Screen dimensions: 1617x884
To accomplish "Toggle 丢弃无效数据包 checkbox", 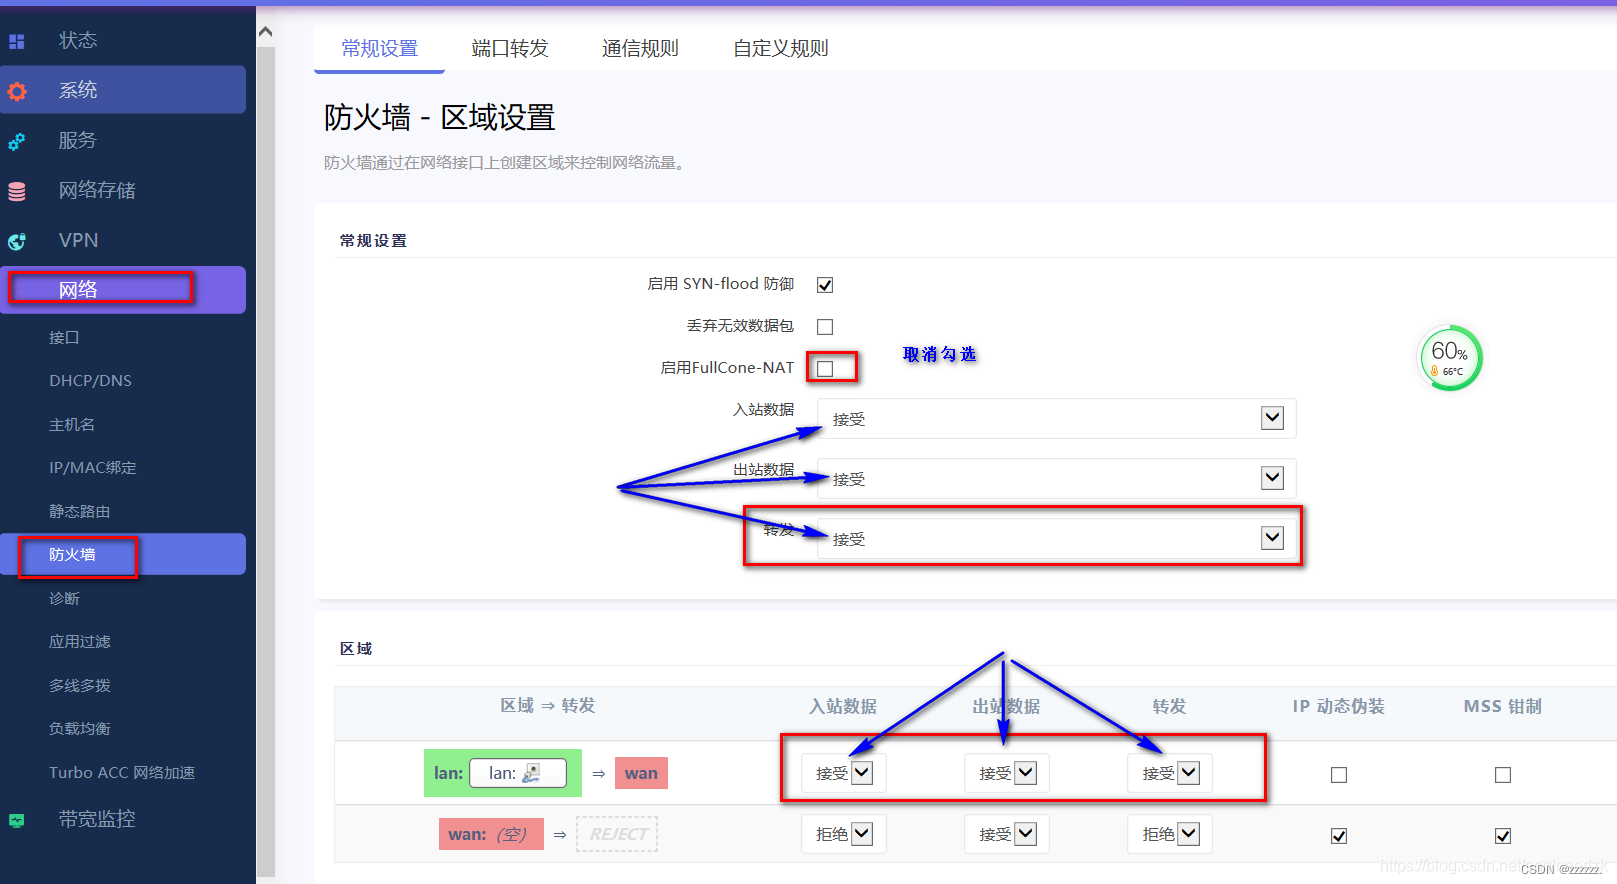I will (825, 327).
